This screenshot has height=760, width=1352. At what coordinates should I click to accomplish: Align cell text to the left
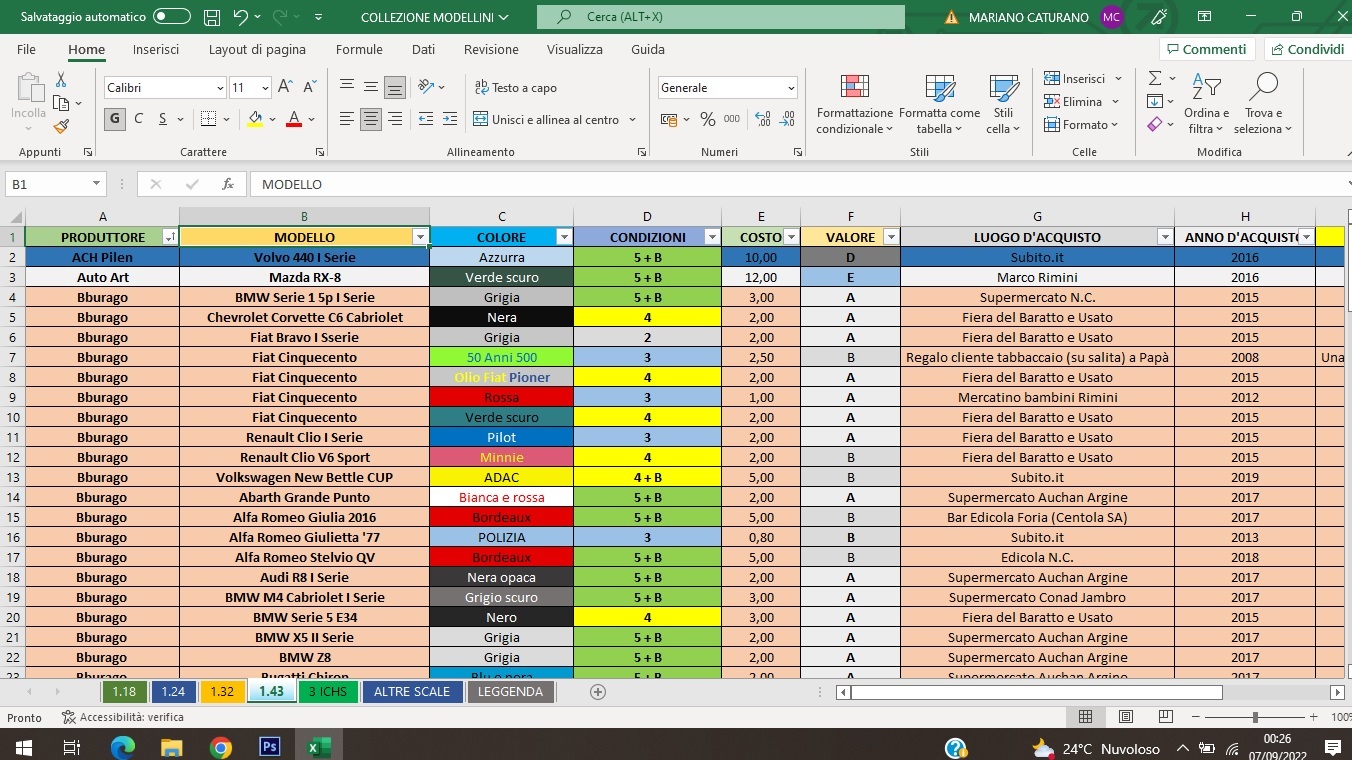pos(347,119)
